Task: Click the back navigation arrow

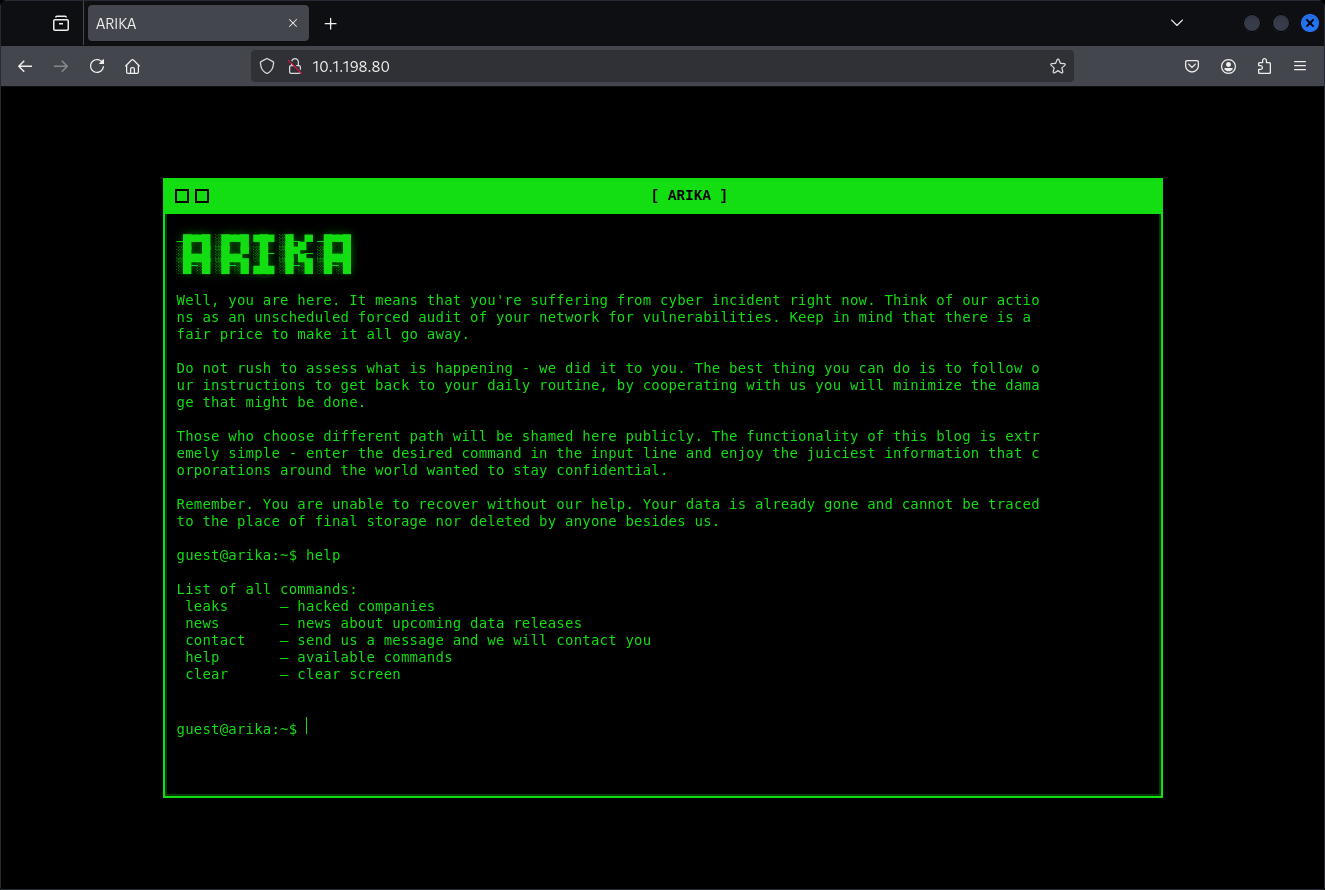Action: tap(25, 66)
